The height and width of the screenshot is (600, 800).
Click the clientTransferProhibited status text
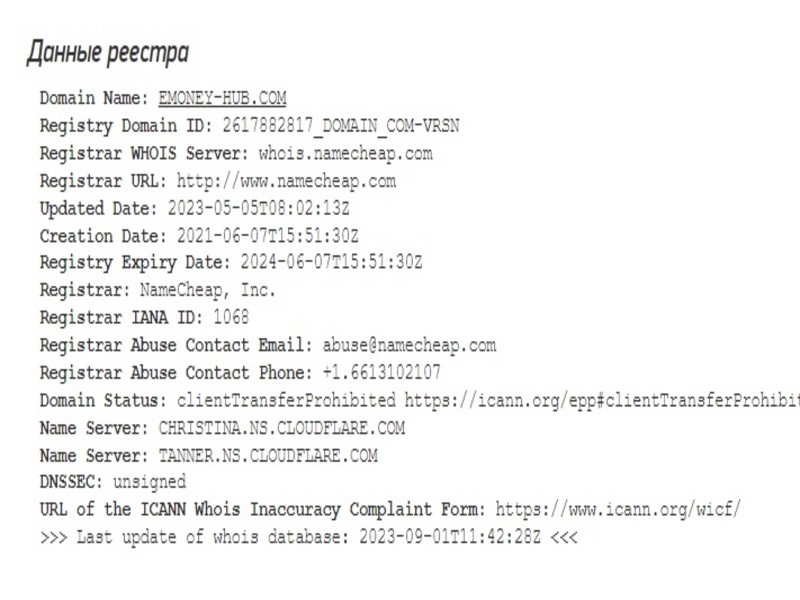coord(286,401)
